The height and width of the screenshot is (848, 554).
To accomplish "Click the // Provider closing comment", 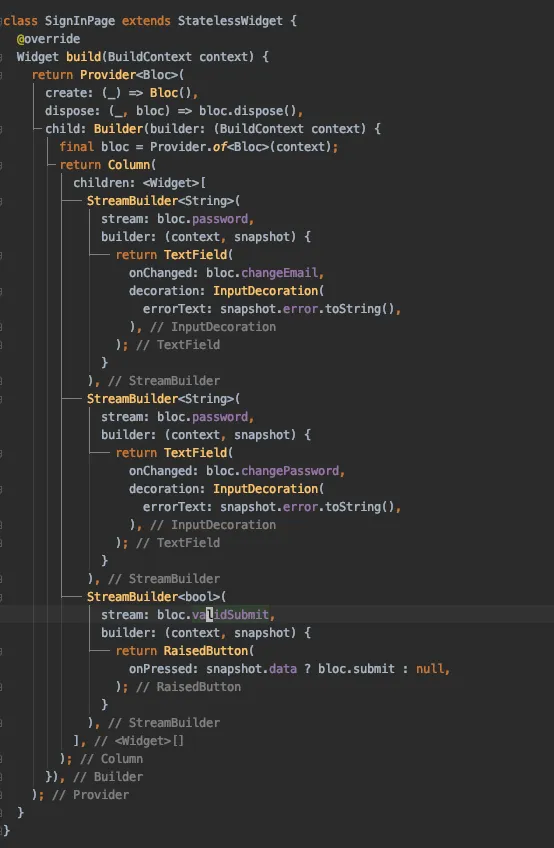I will point(90,794).
